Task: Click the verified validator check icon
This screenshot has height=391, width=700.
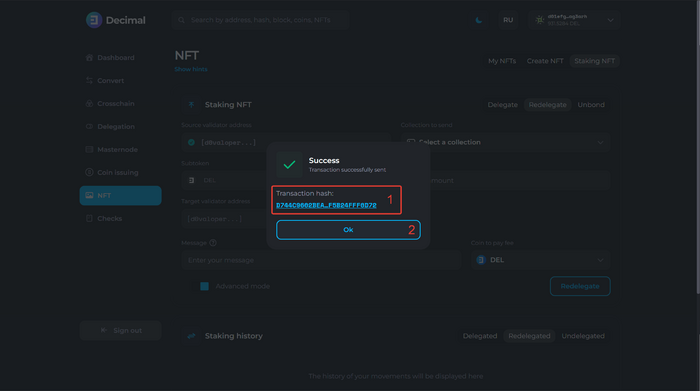Action: 192,142
